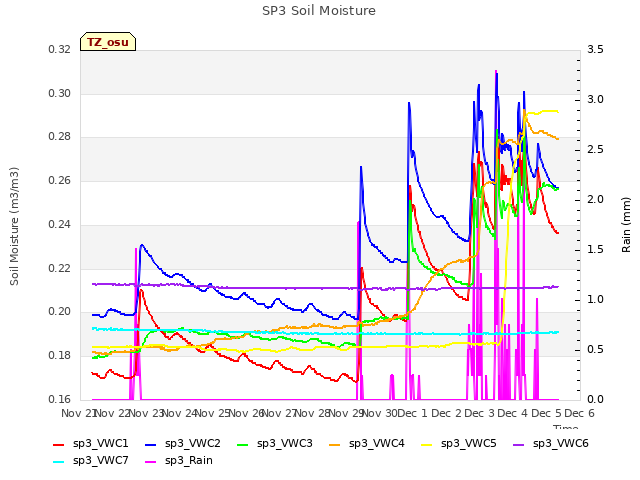Image resolution: width=640 pixels, height=480 pixels.
Task: Click the 3.0 rain axis tick label
Action: tap(595, 100)
